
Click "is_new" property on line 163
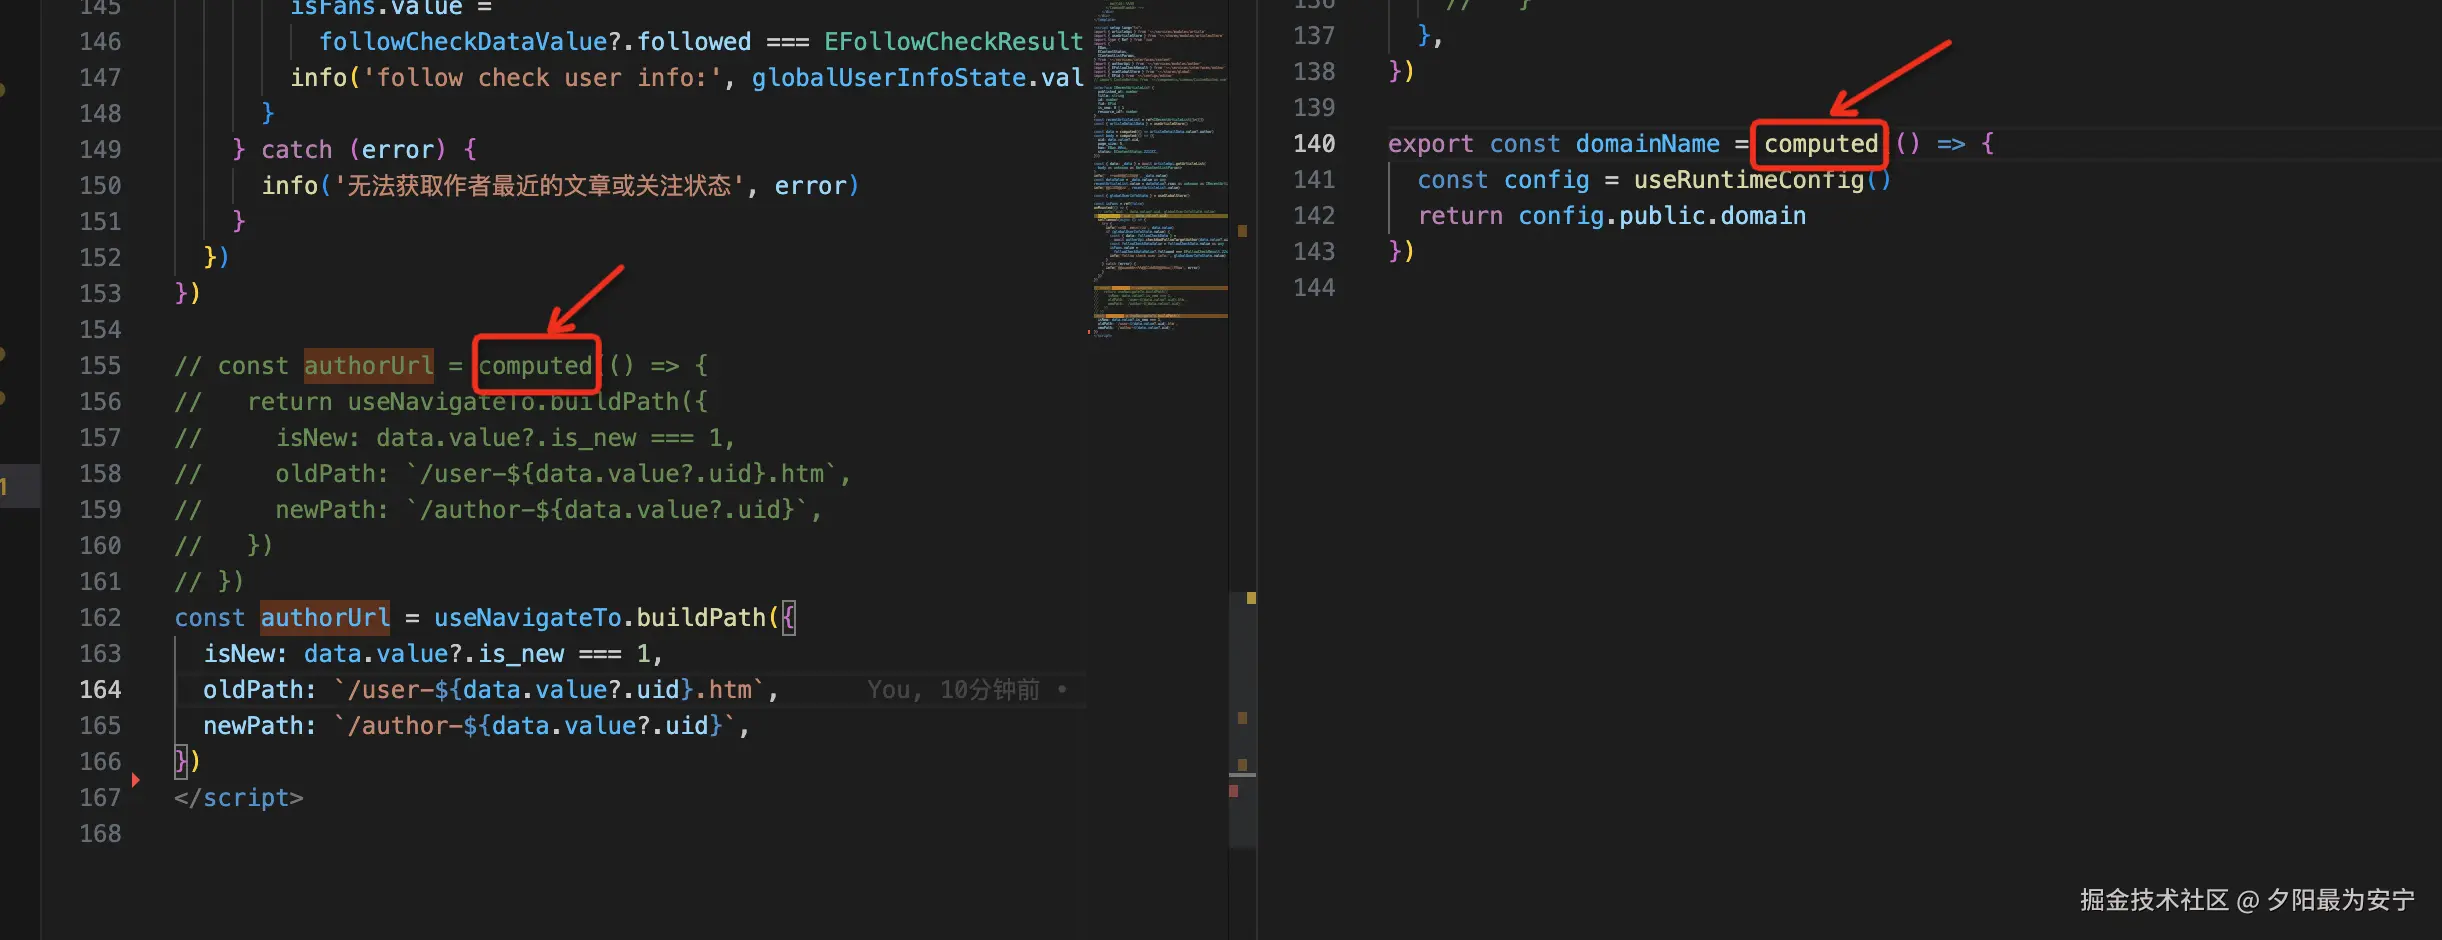(521, 654)
